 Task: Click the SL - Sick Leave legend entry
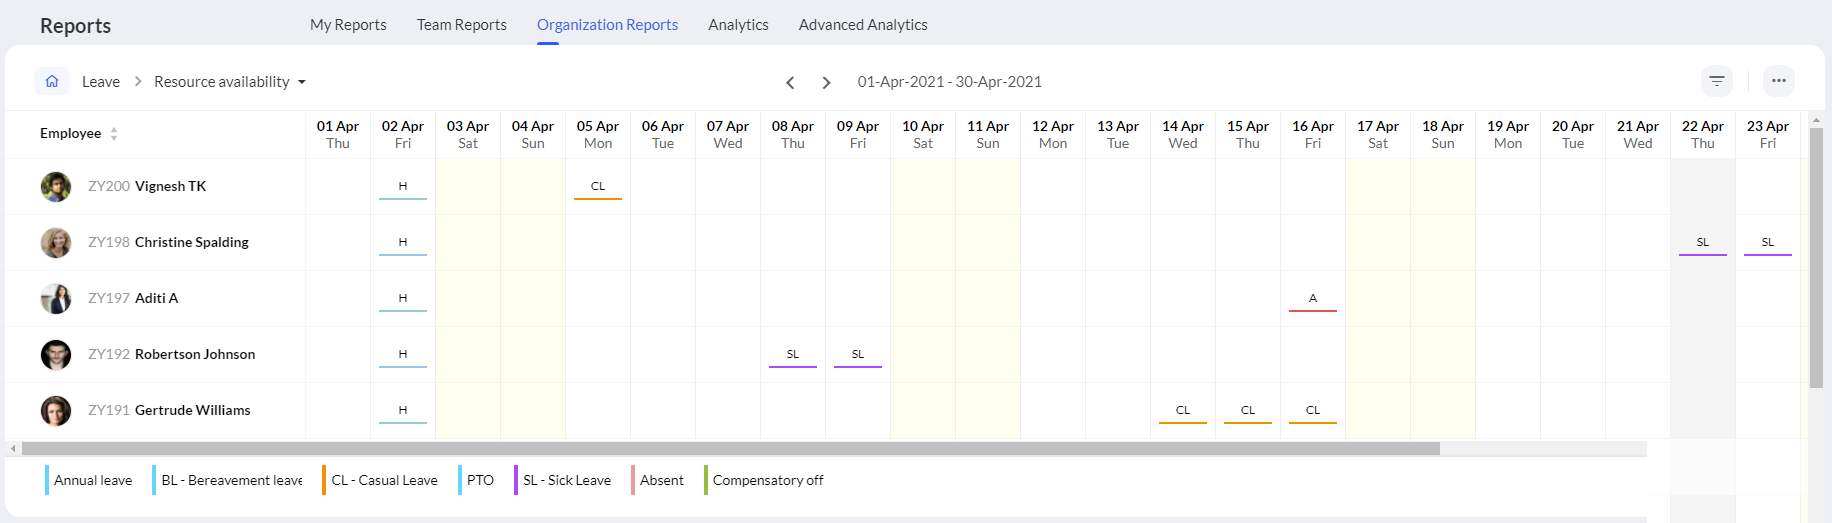click(x=564, y=480)
